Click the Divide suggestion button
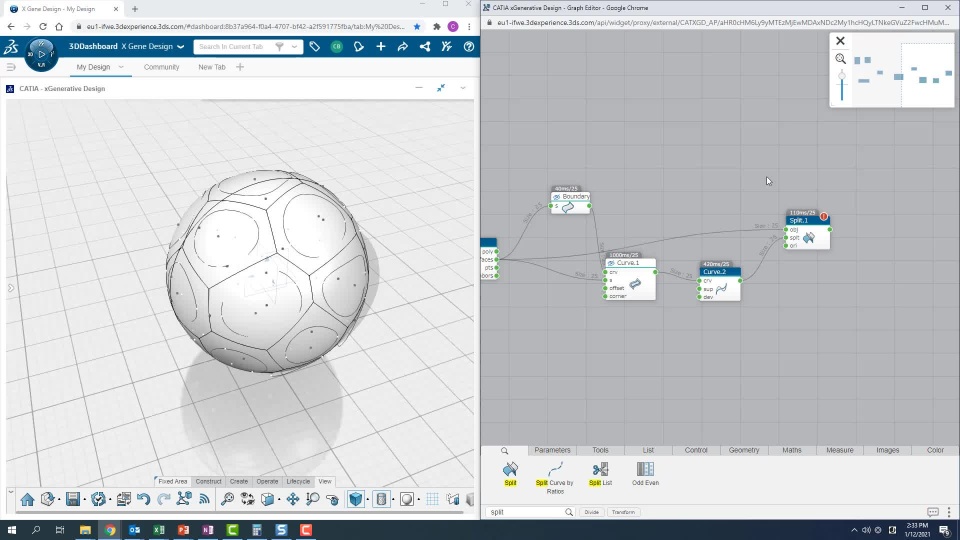 point(591,512)
